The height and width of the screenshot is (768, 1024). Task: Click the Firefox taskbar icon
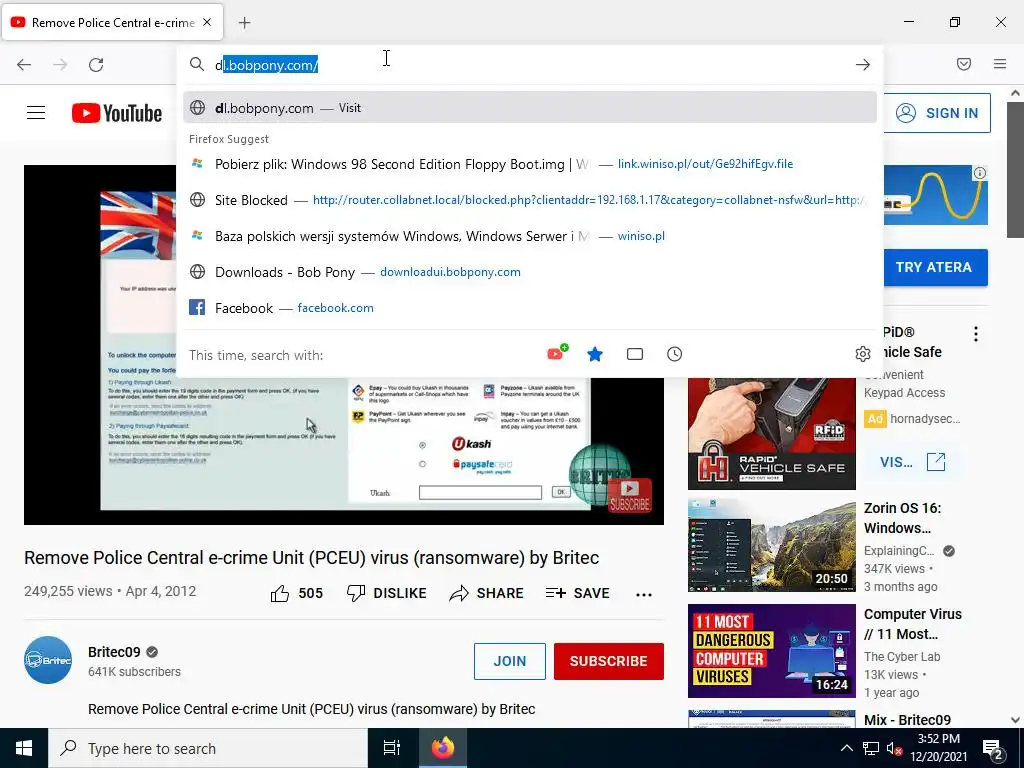(x=443, y=748)
